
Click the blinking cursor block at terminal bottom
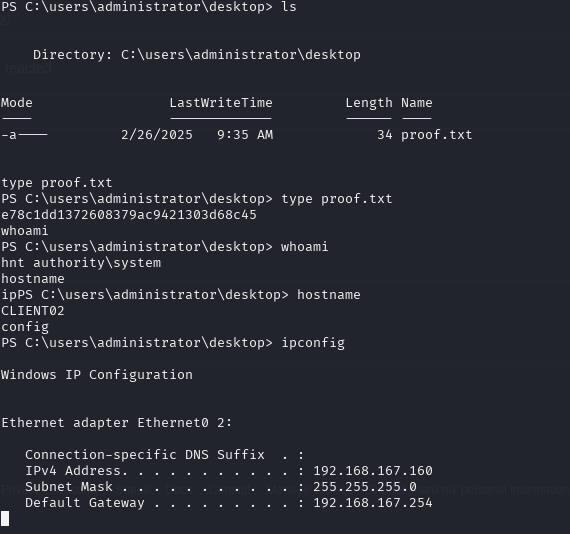(5, 518)
